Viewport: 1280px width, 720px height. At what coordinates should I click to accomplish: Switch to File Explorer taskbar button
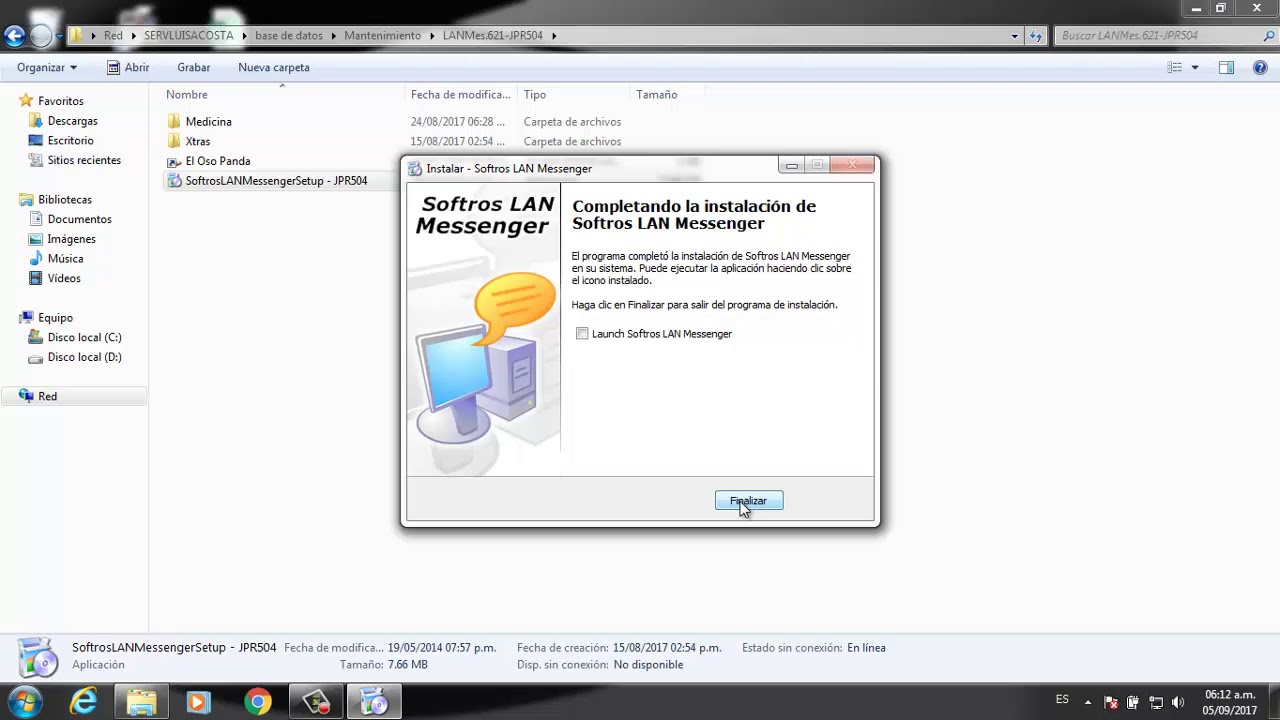click(141, 702)
